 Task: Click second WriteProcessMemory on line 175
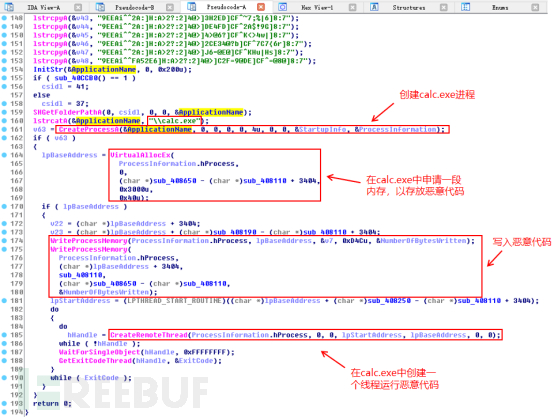tap(89, 249)
